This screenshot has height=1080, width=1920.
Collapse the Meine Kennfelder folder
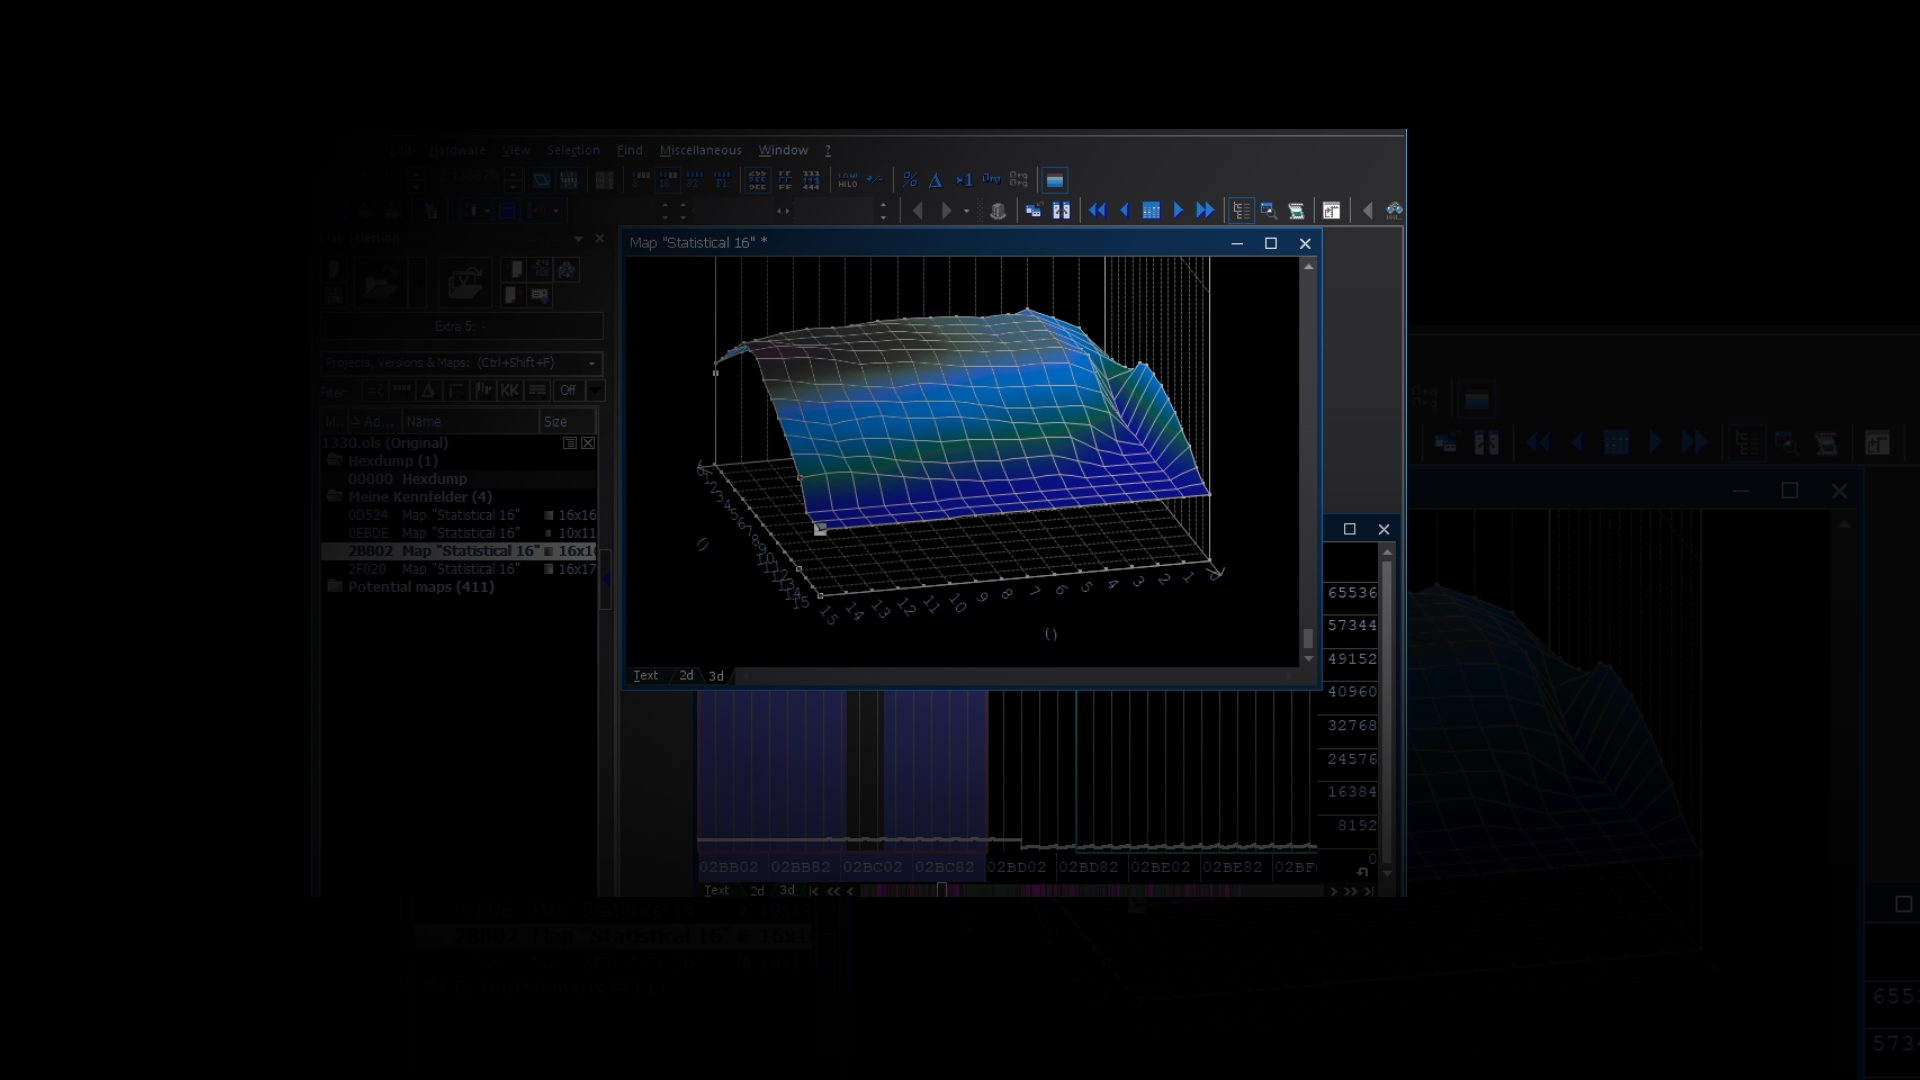click(x=335, y=497)
